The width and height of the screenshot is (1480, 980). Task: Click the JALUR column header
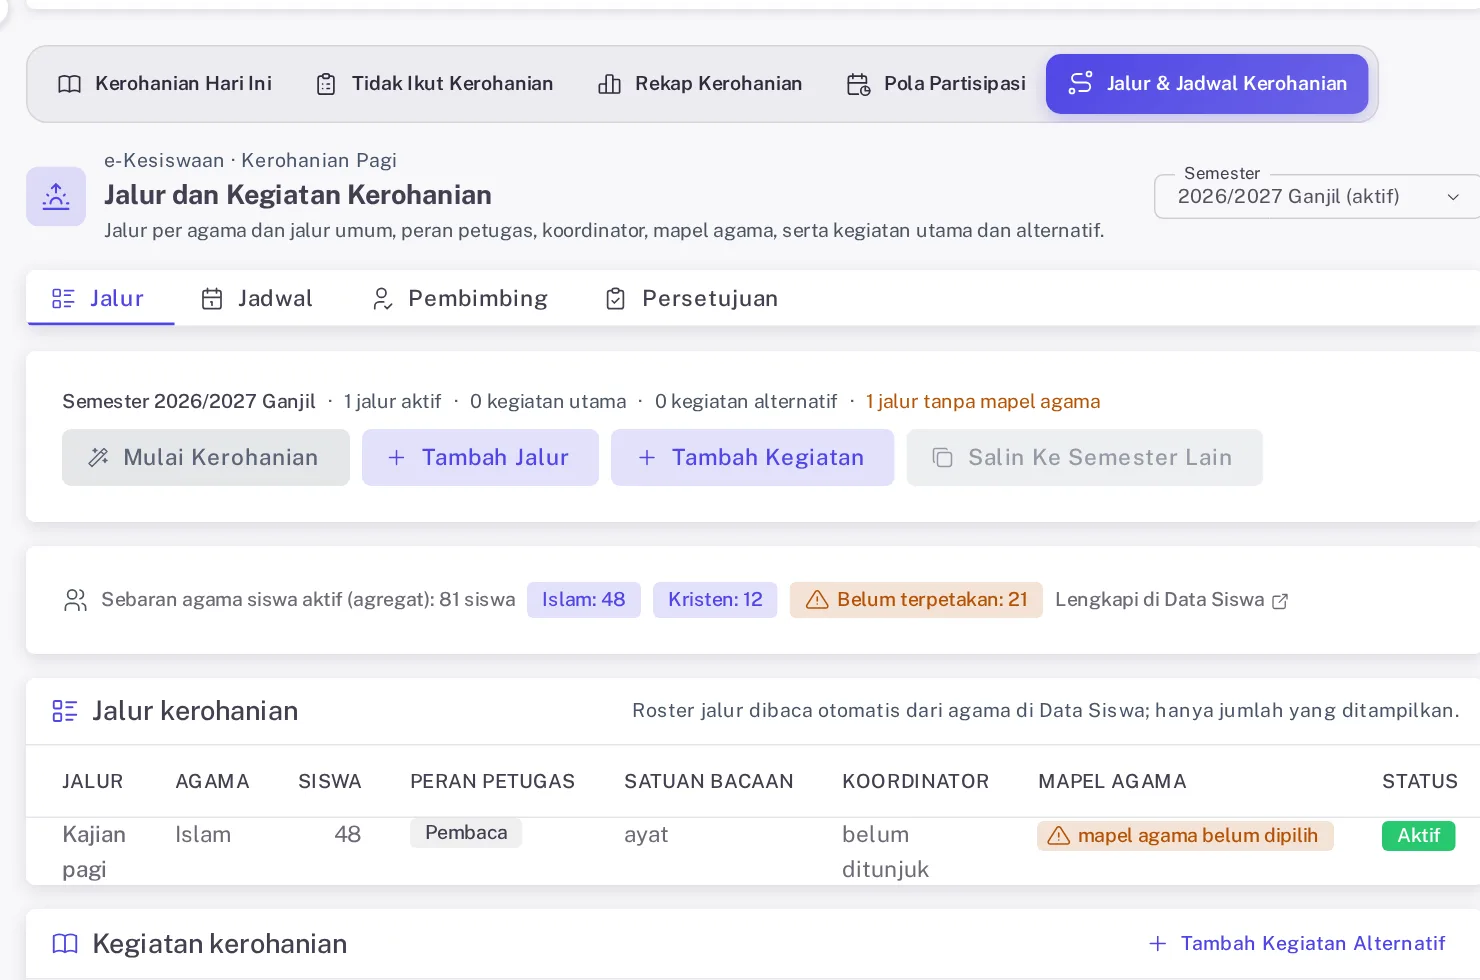point(93,782)
